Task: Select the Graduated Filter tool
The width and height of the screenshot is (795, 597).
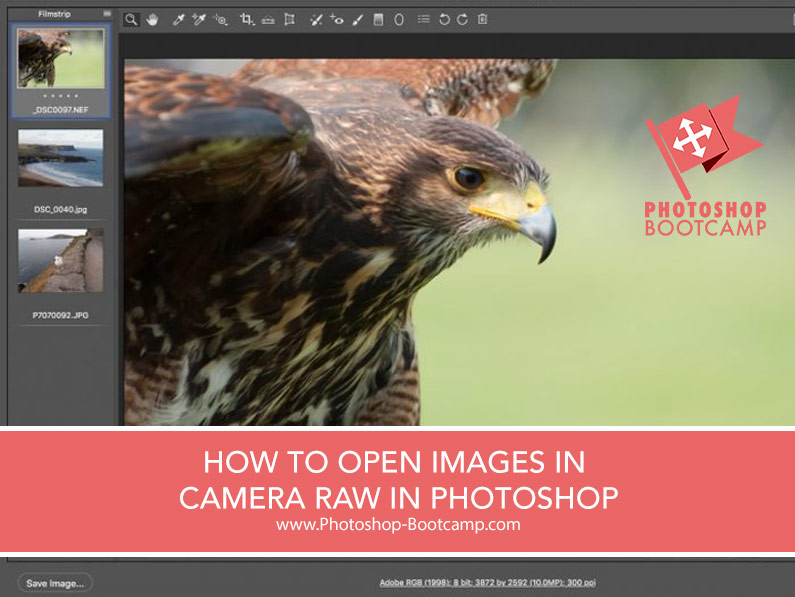Action: click(378, 20)
